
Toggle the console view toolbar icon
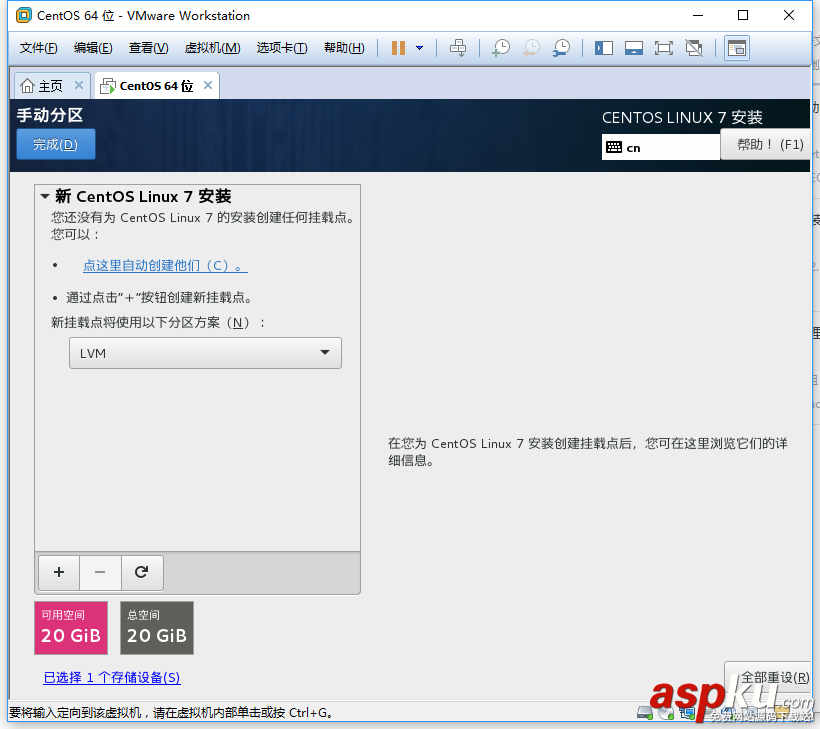[737, 48]
